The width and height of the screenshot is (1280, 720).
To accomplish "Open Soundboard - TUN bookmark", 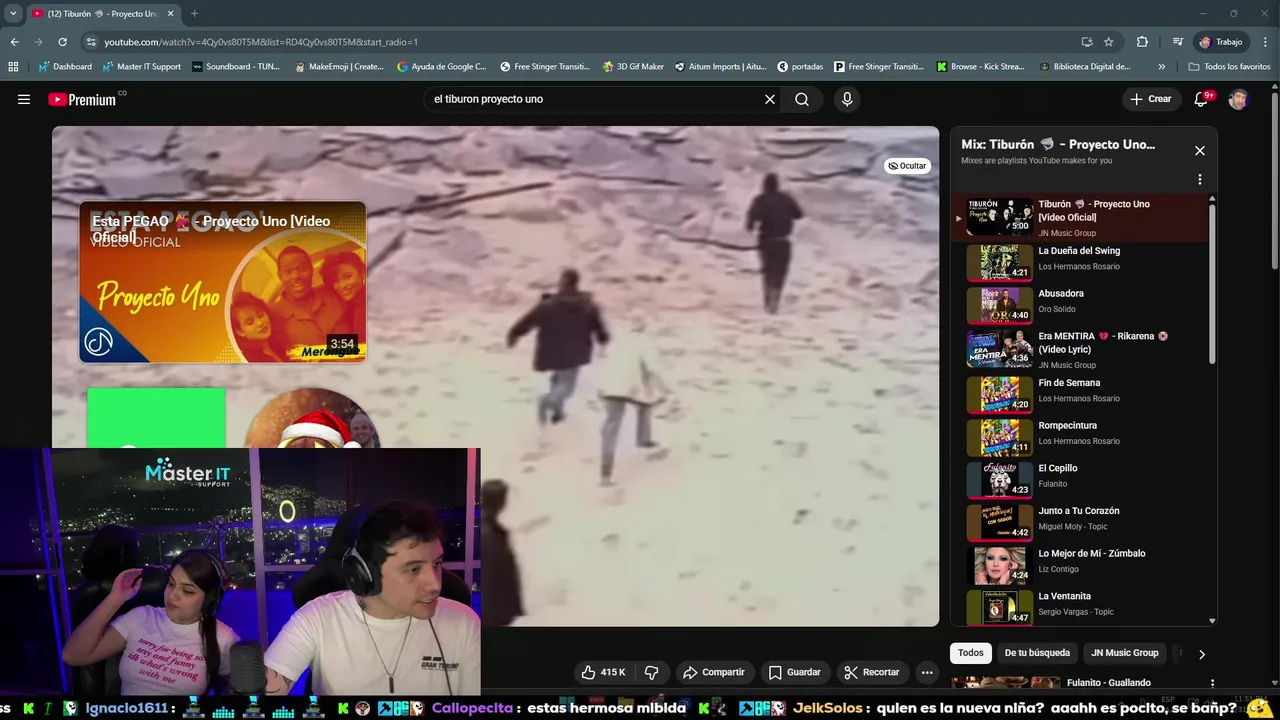I will (236, 67).
